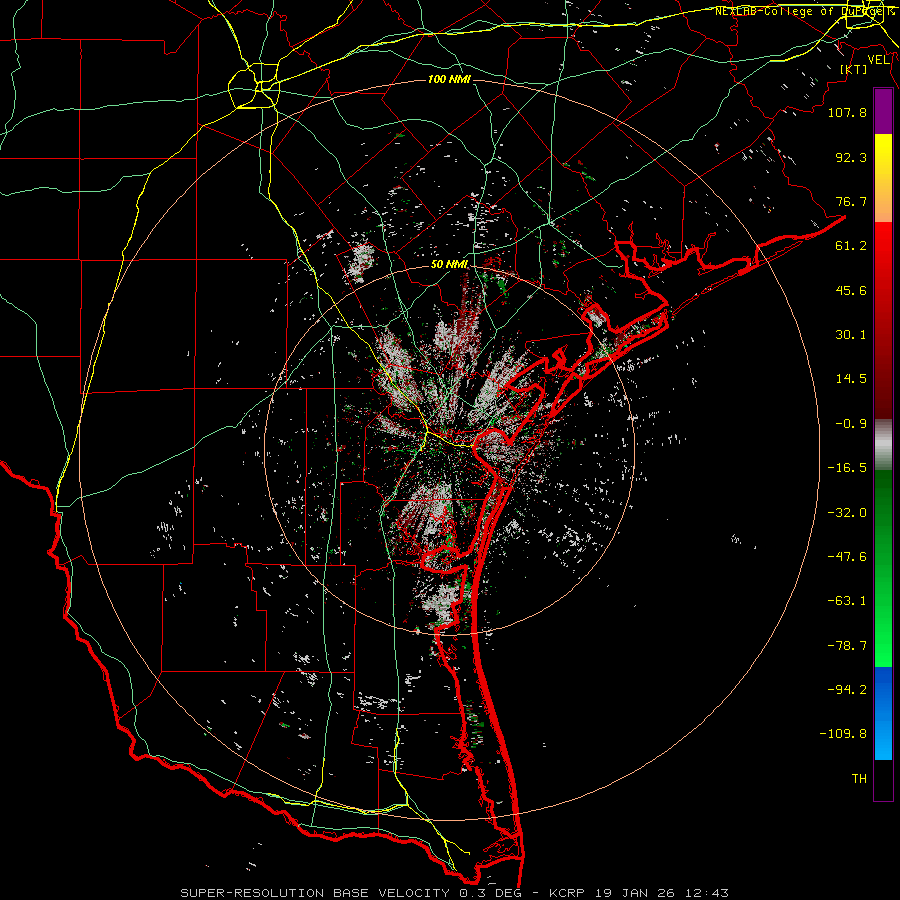This screenshot has height=900, width=900.
Task: Select the 76.7 velocity scale value
Action: (x=851, y=201)
